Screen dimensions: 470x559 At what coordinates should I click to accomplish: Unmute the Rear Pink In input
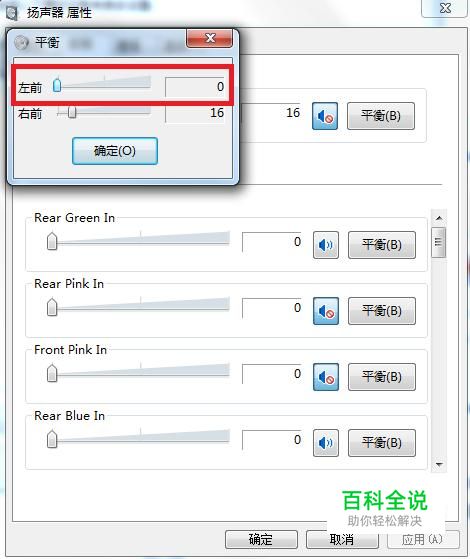click(326, 311)
